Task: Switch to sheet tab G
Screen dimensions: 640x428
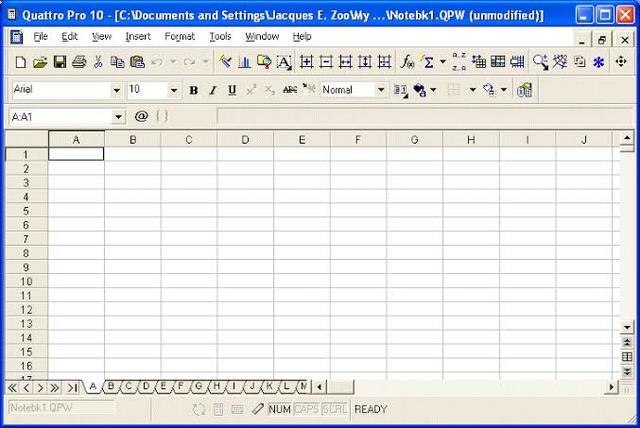Action: click(199, 386)
